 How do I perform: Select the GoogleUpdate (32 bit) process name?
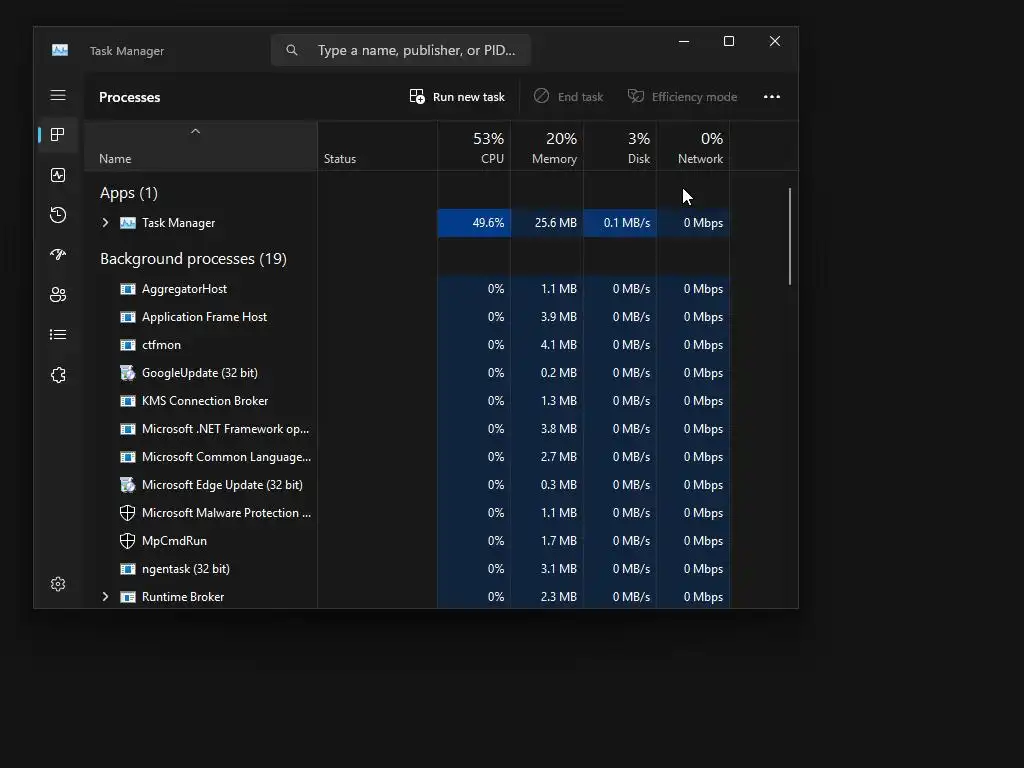(200, 373)
